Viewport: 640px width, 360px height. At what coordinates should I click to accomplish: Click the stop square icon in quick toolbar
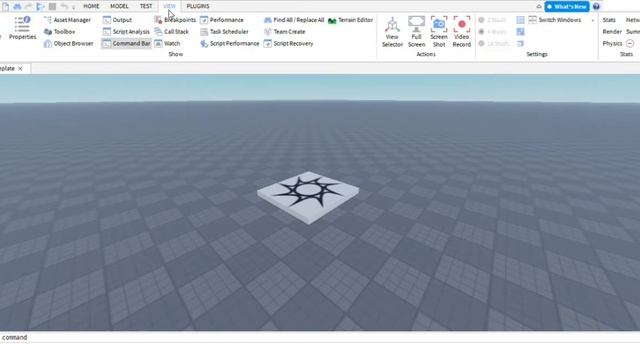(x=52, y=6)
